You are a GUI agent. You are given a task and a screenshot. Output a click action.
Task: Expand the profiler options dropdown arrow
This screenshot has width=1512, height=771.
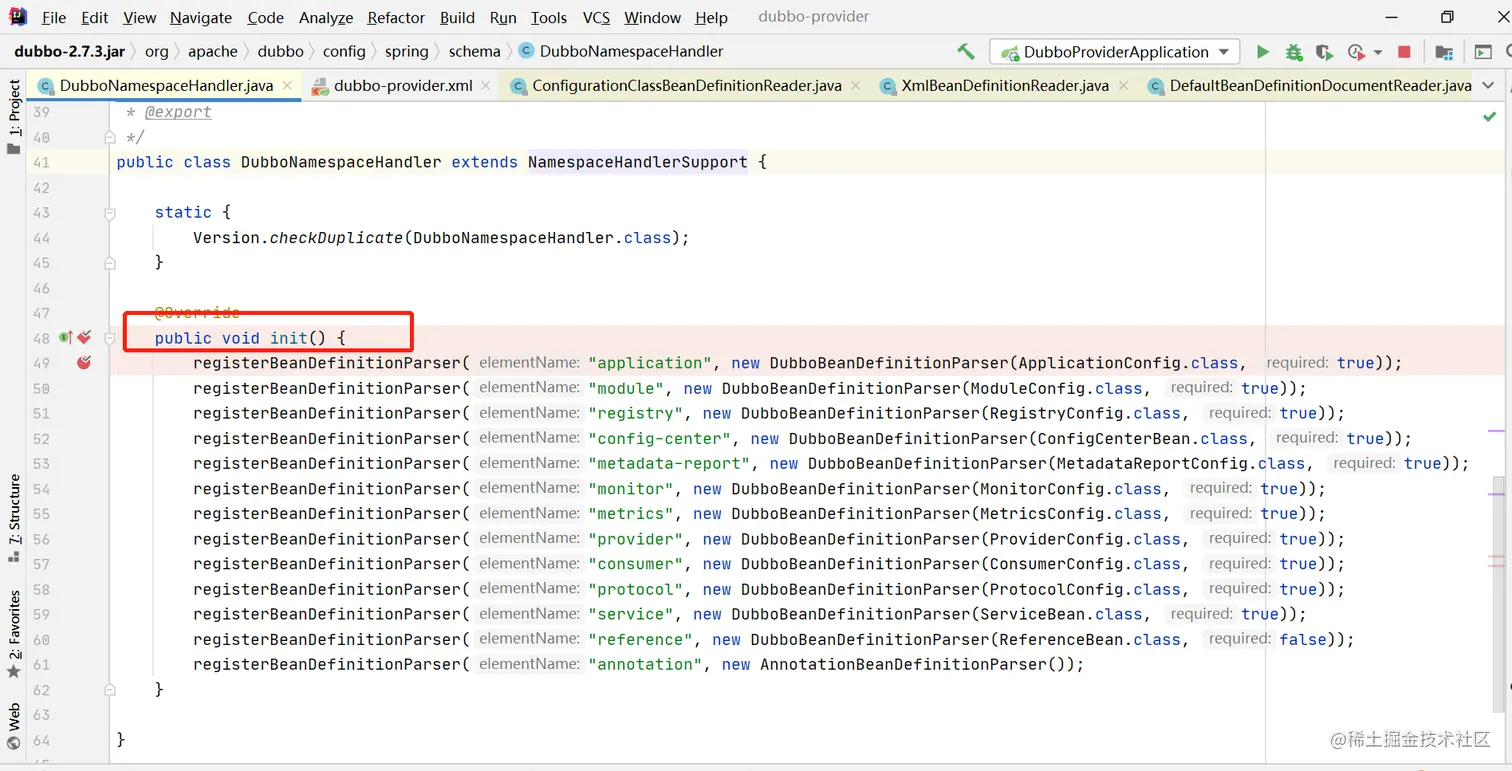pos(1377,52)
